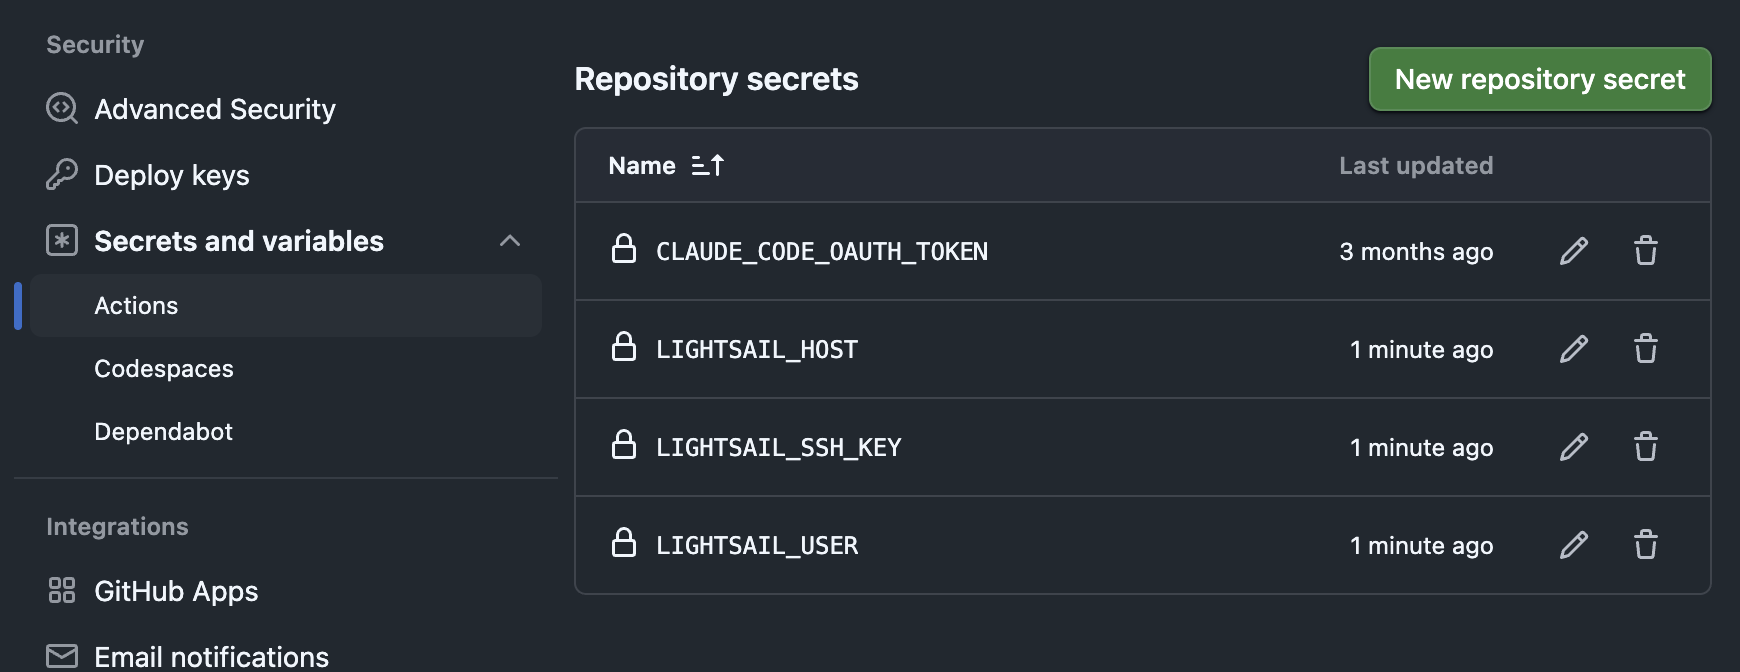
Task: Open the Dependabot secrets sub-item
Action: pyautogui.click(x=163, y=432)
